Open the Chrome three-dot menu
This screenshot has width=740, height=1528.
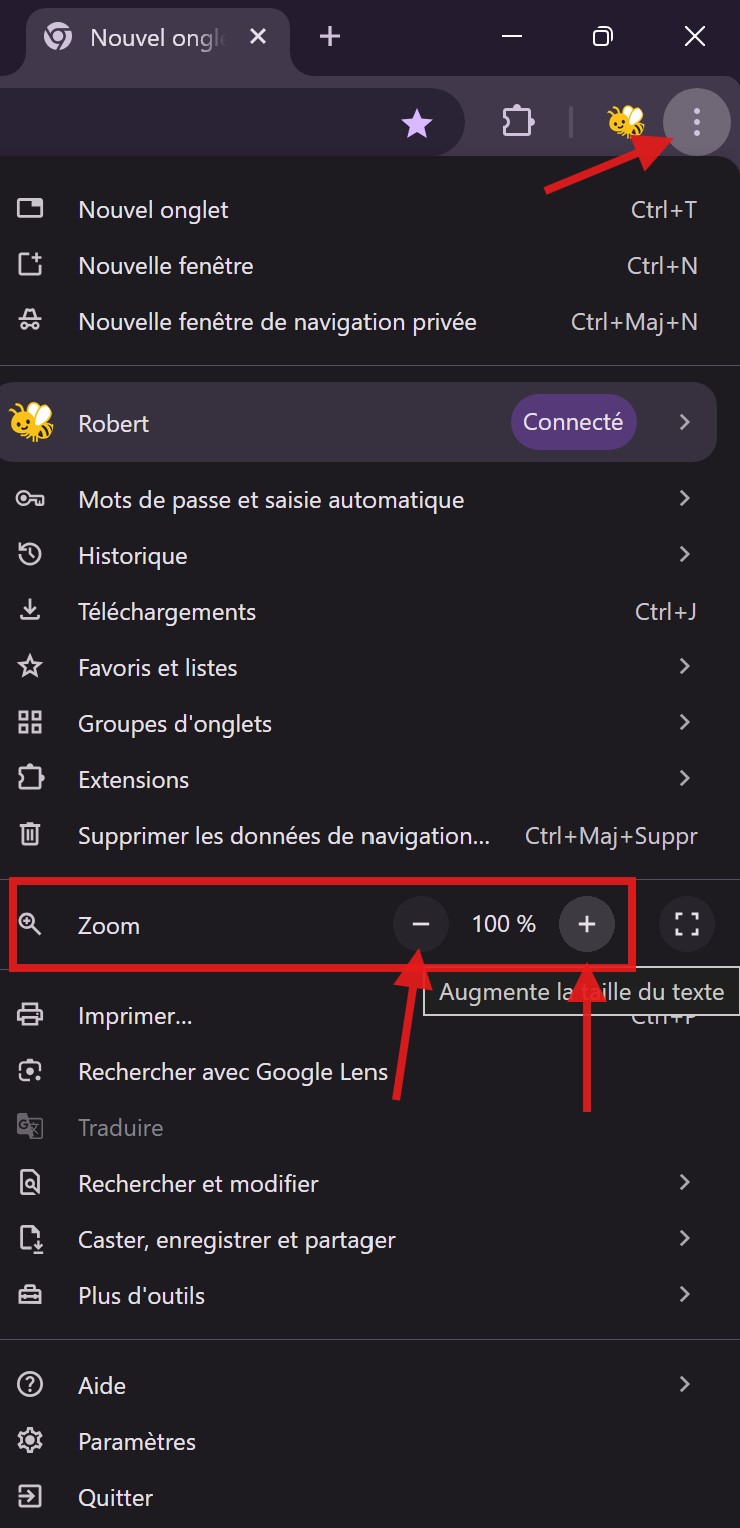tap(697, 122)
